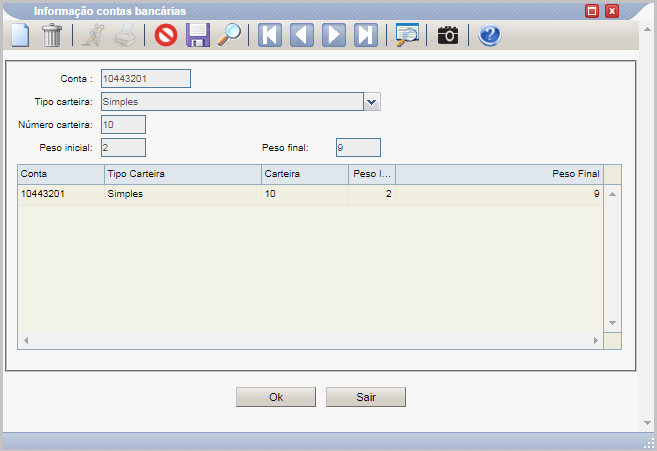Click the Sair button

tap(366, 397)
